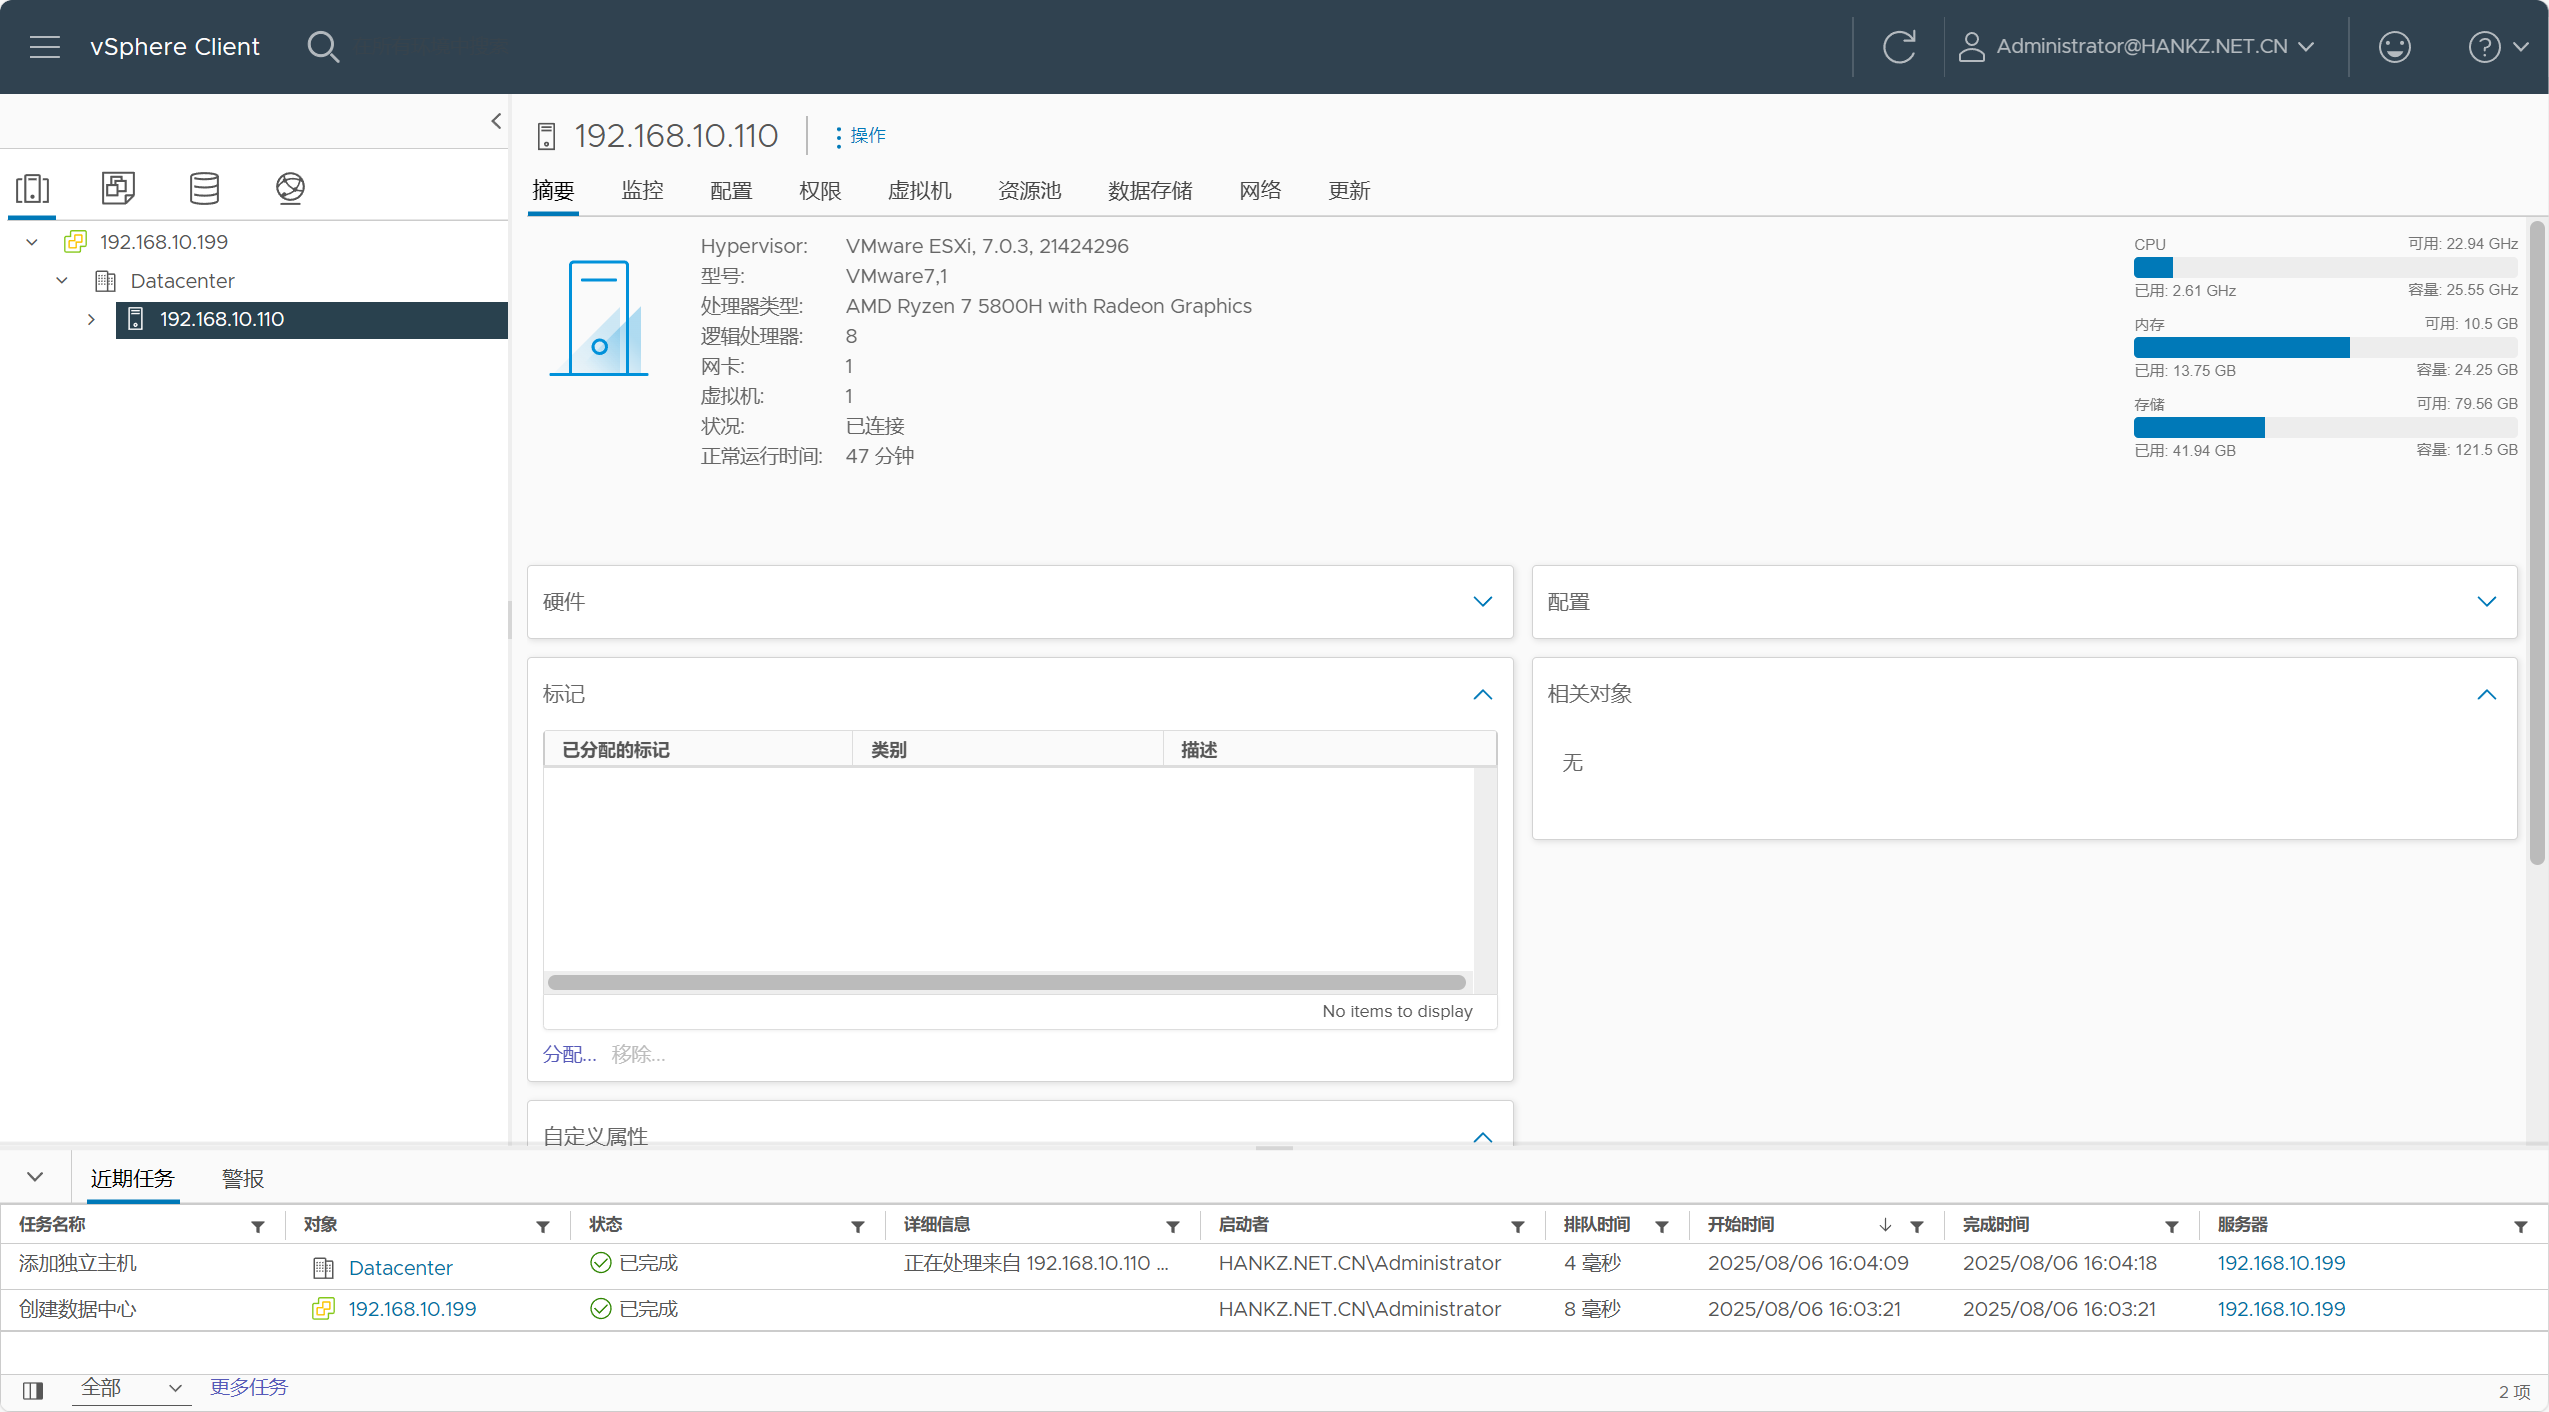The image size is (2549, 1412).
Task: Switch to the 警报 tab
Action: [x=243, y=1179]
